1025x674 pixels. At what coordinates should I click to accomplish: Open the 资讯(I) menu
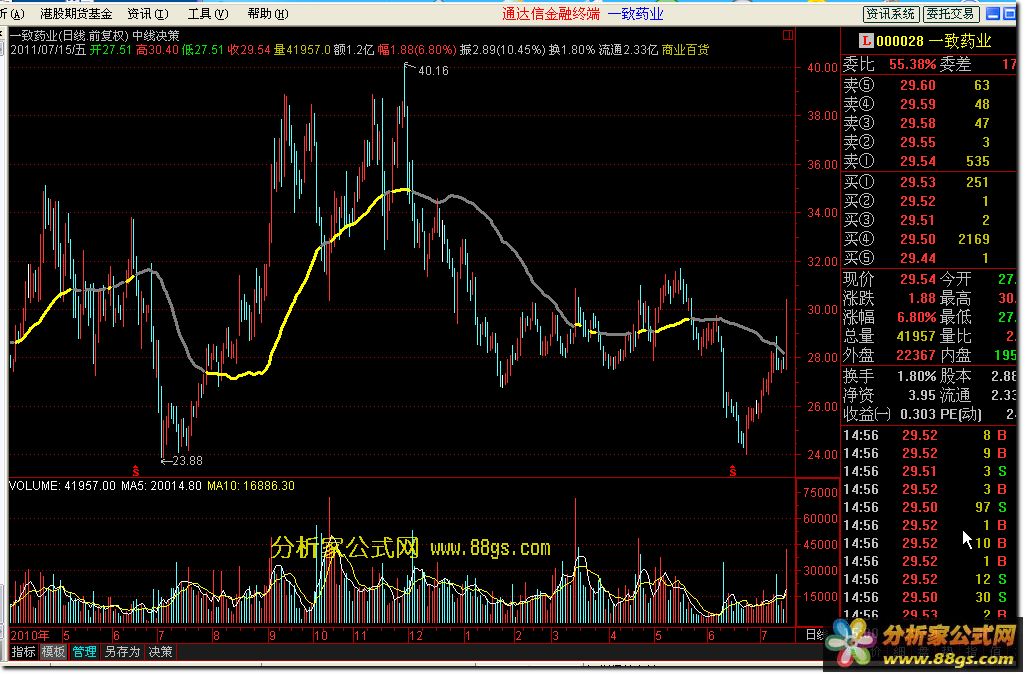(148, 14)
